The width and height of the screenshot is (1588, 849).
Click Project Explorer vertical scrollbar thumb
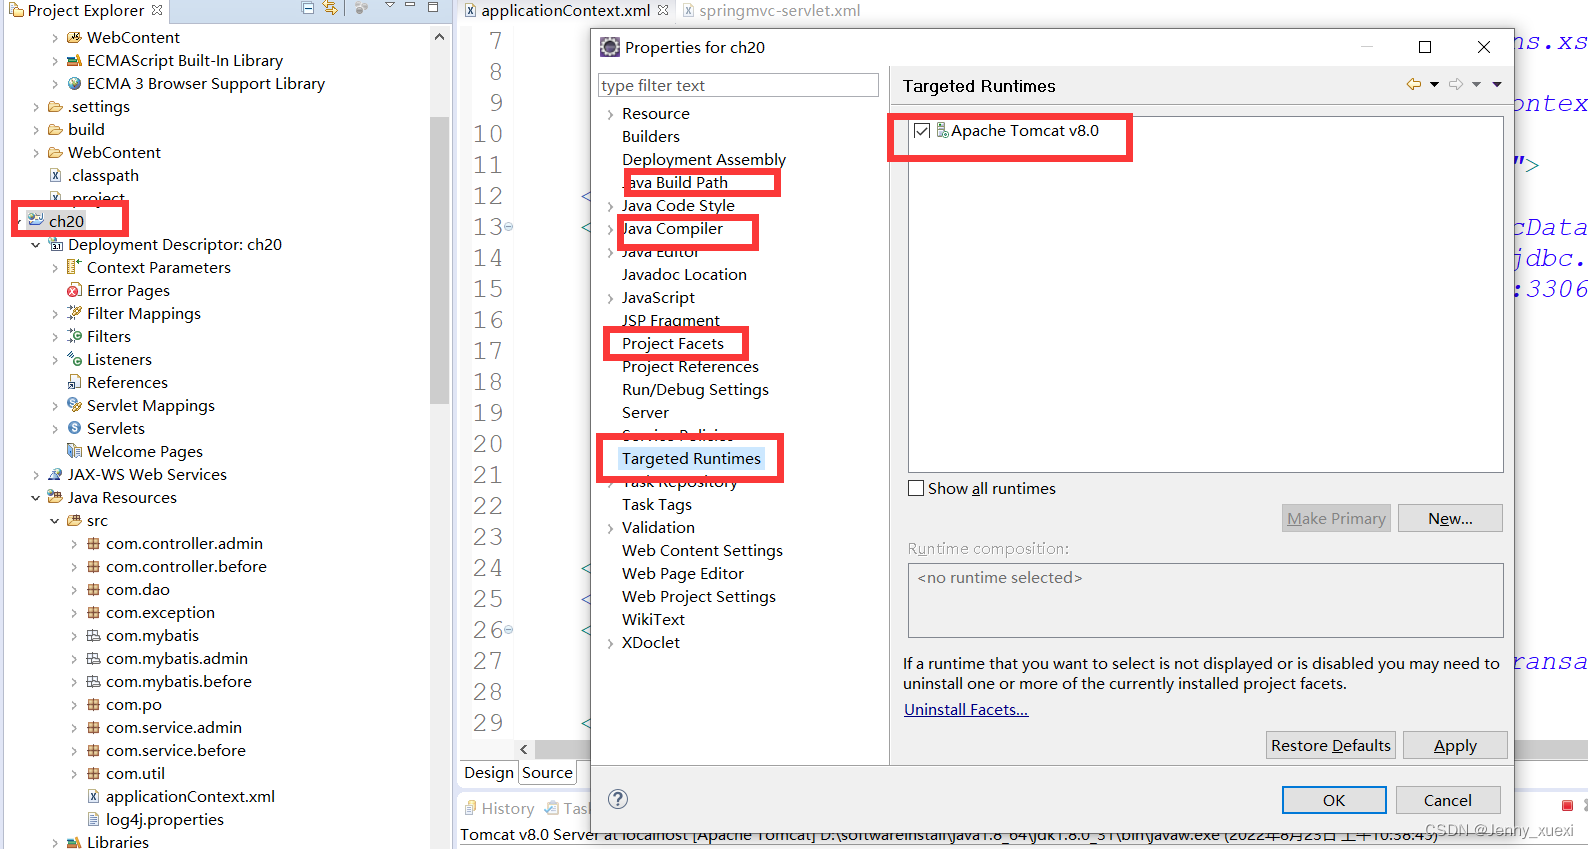pos(439,260)
